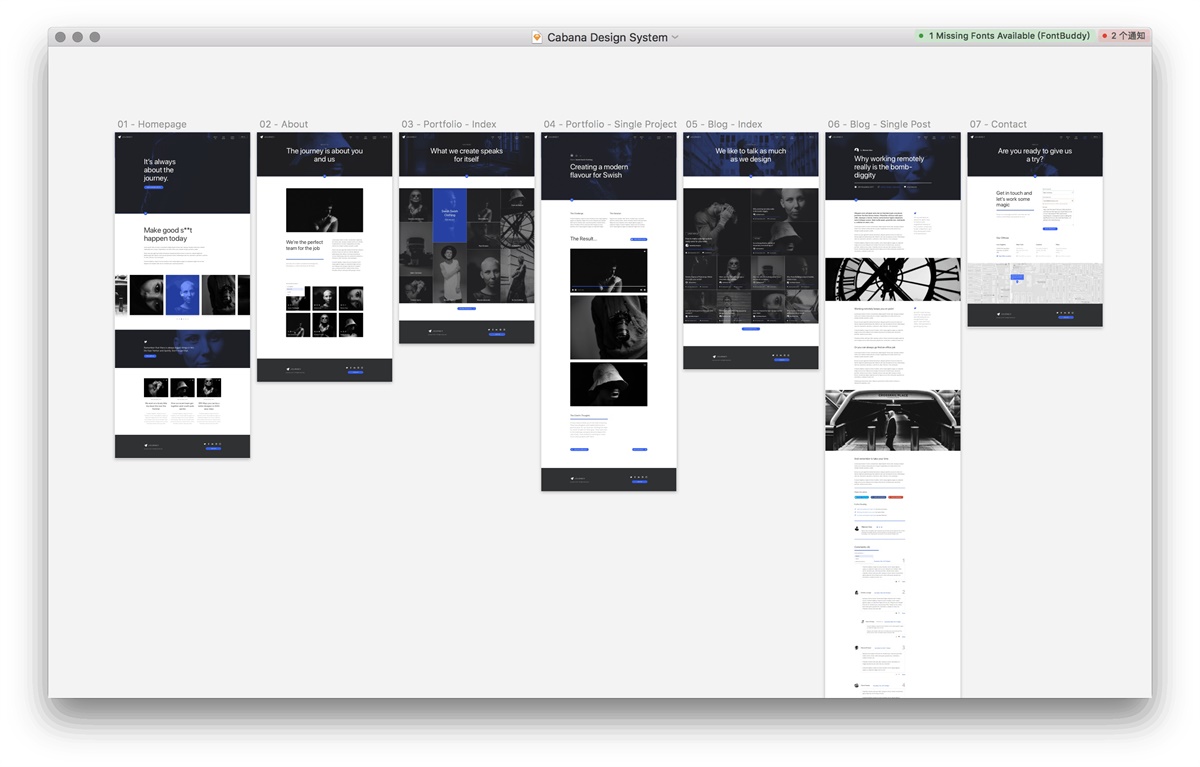The height and width of the screenshot is (767, 1200).
Task: Click the green dot beside Missing Fonts notice
Action: point(921,36)
